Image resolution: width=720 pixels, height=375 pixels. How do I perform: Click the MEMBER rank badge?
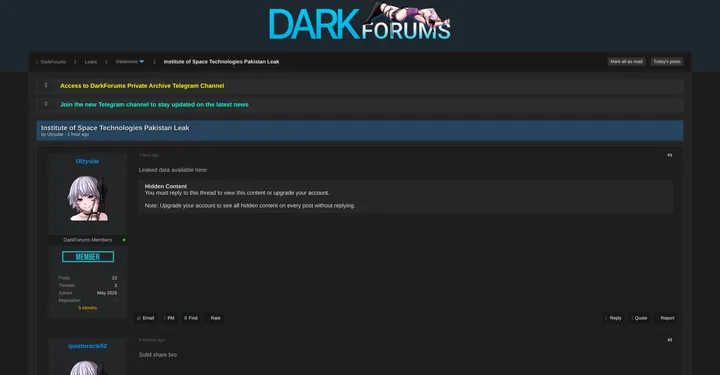click(x=88, y=257)
